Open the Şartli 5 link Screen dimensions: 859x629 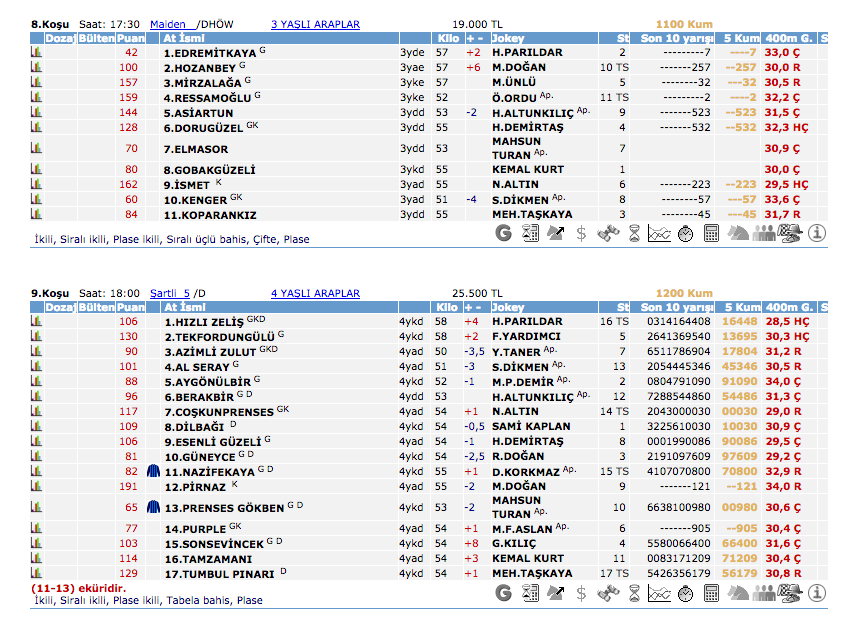tap(169, 293)
